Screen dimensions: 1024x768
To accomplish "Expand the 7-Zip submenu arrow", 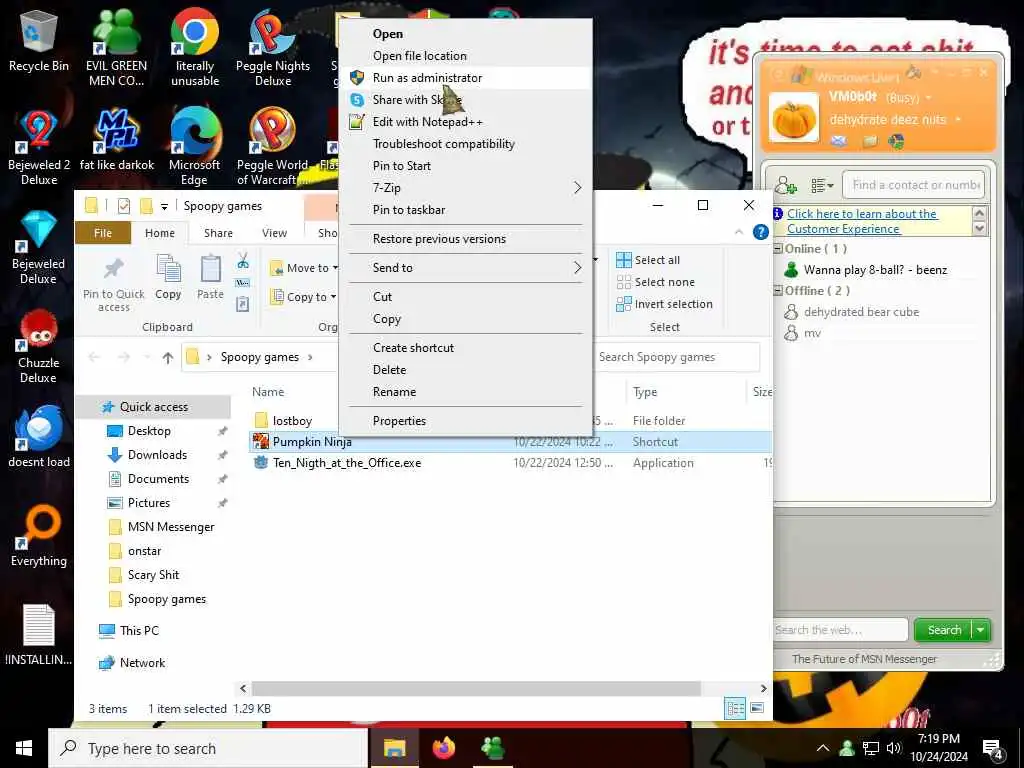I will (x=577, y=188).
